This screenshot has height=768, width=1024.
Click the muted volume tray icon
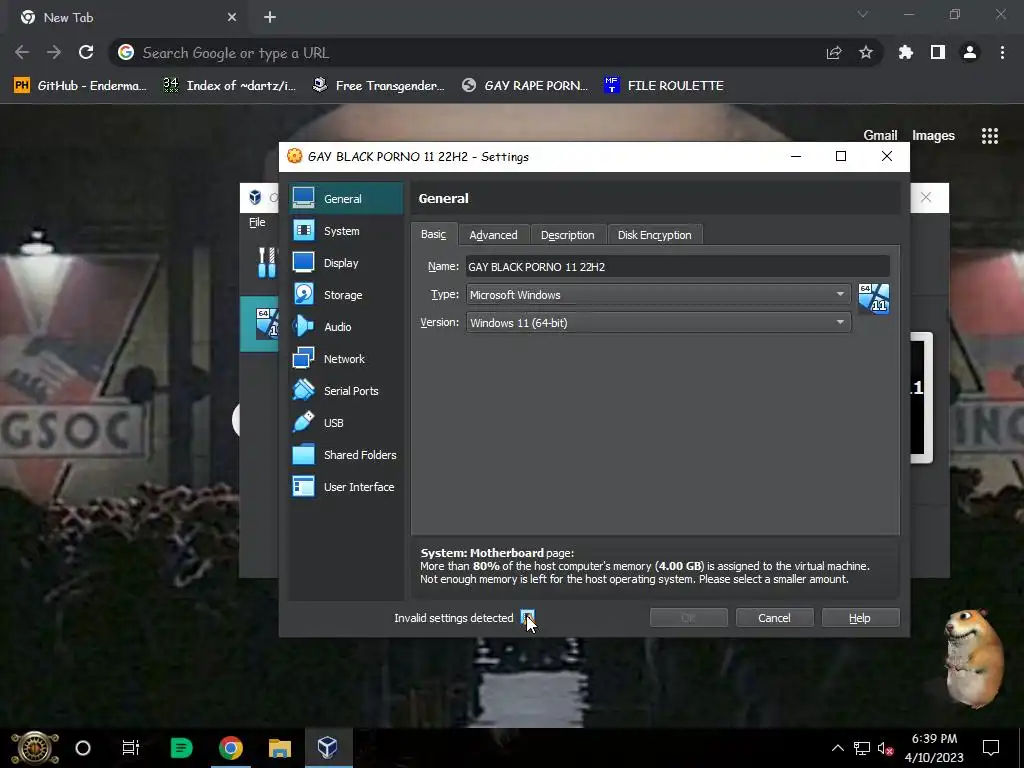point(885,748)
